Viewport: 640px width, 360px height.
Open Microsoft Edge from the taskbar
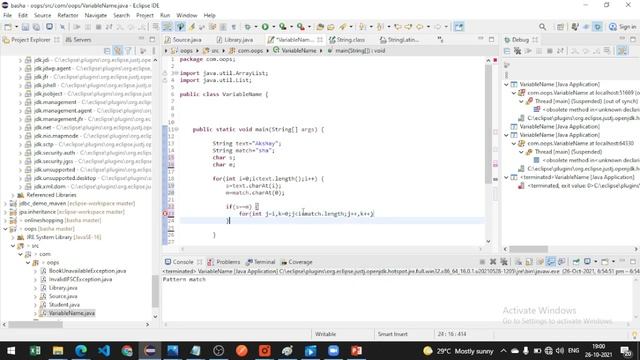click(81, 351)
